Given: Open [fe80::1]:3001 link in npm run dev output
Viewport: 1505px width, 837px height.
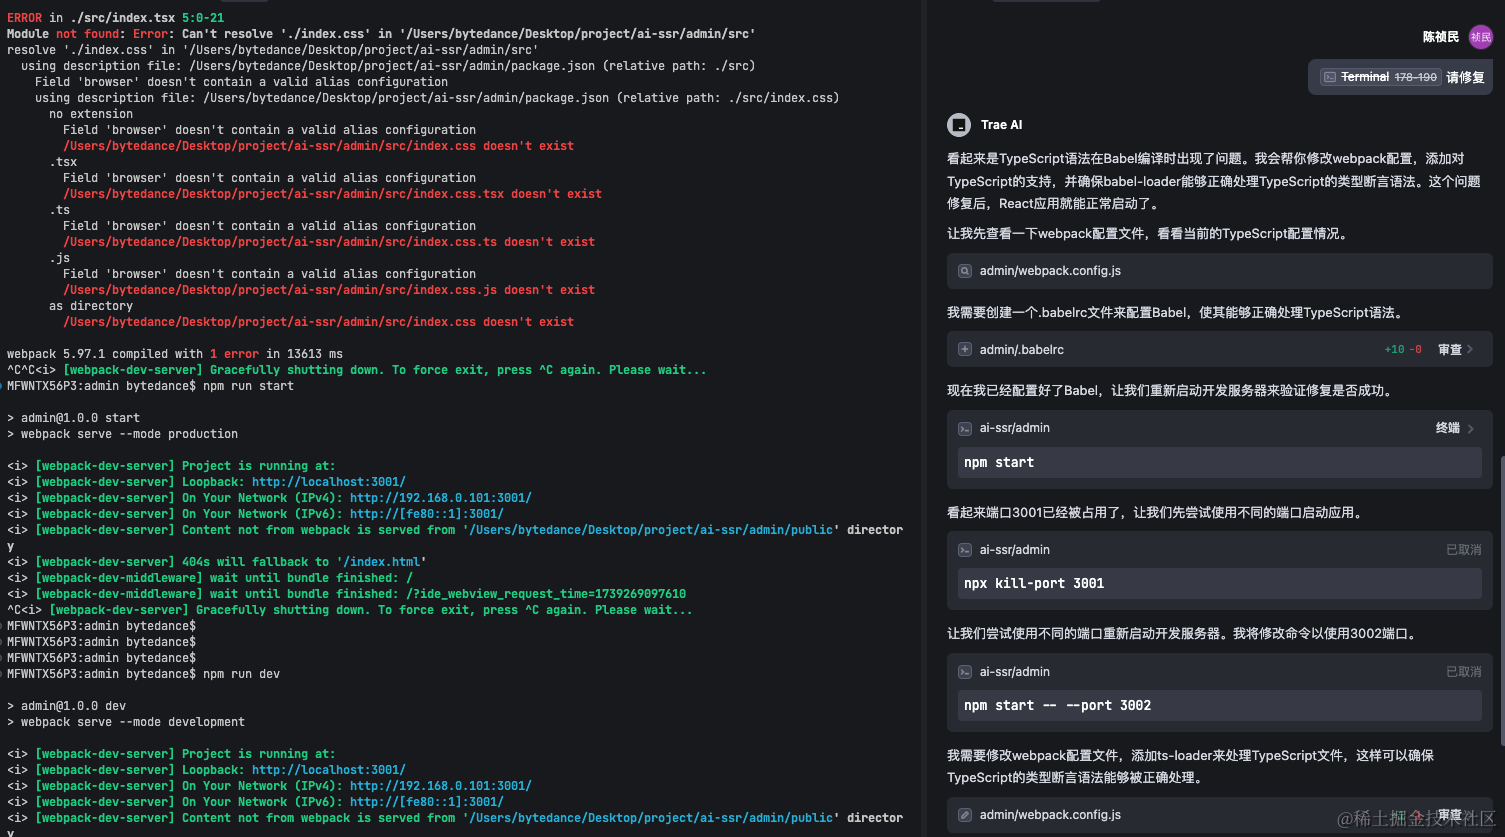Looking at the screenshot, I should pyautogui.click(x=427, y=802).
